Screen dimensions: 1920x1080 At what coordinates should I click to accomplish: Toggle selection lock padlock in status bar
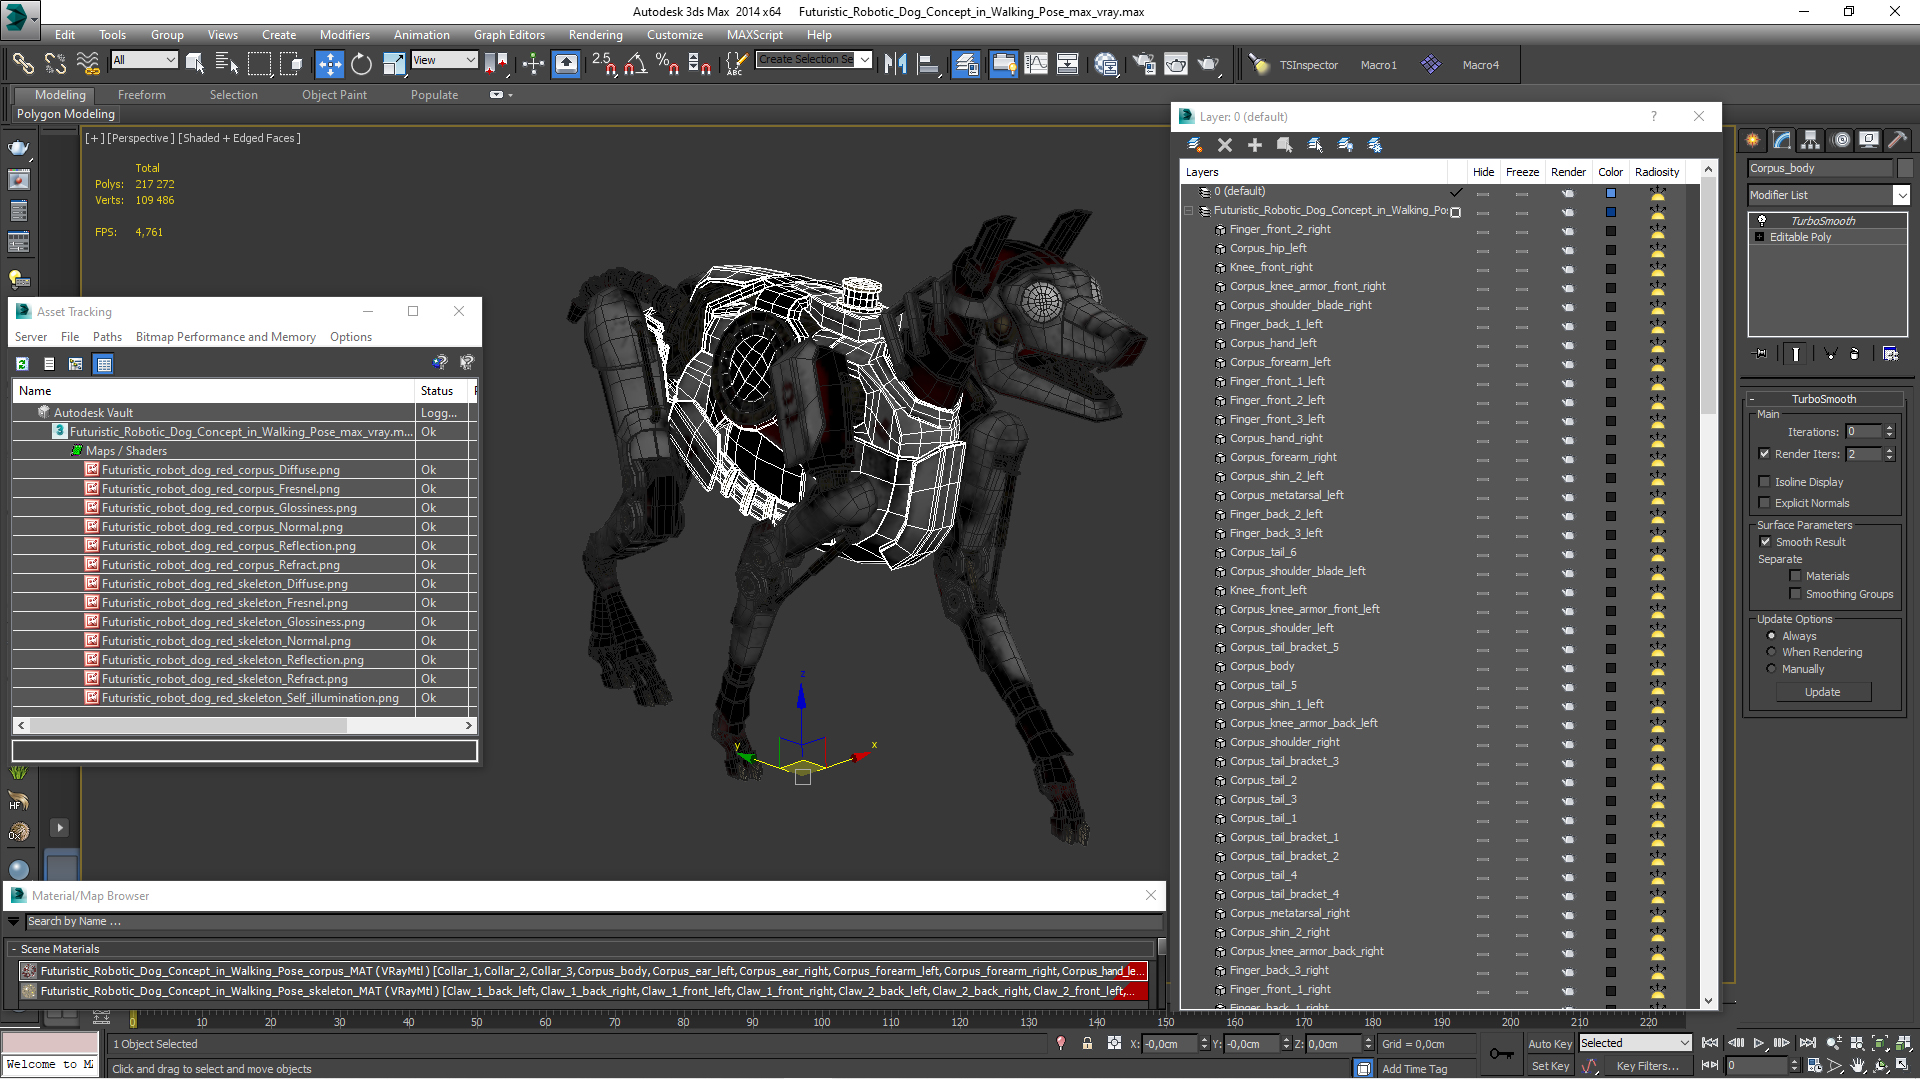point(1087,1043)
